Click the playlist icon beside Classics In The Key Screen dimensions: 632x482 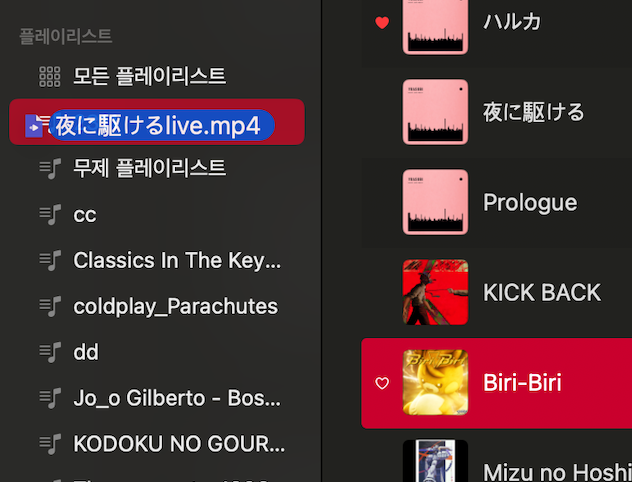click(50, 260)
